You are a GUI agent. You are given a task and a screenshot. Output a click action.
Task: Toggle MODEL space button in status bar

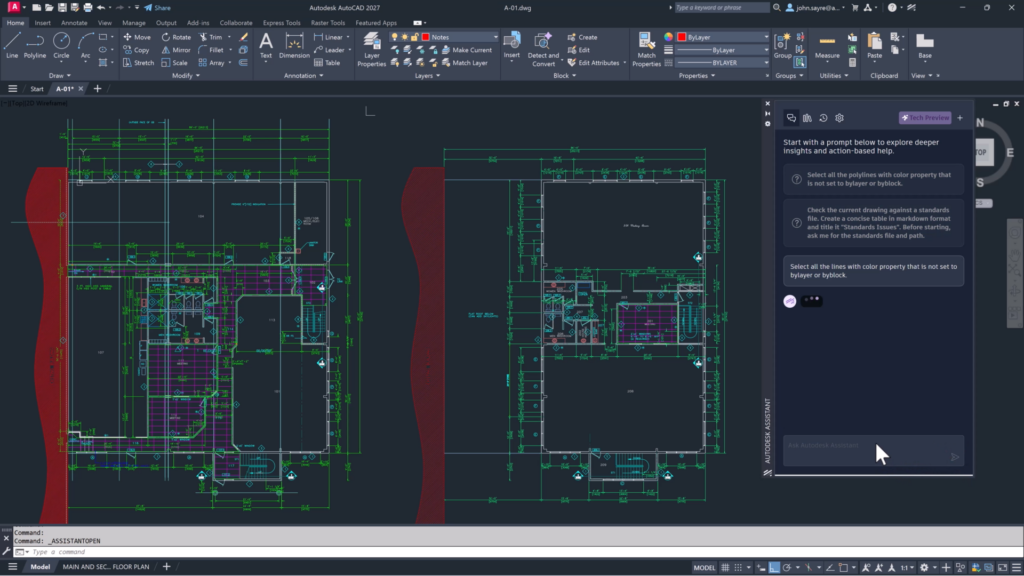pyautogui.click(x=704, y=568)
